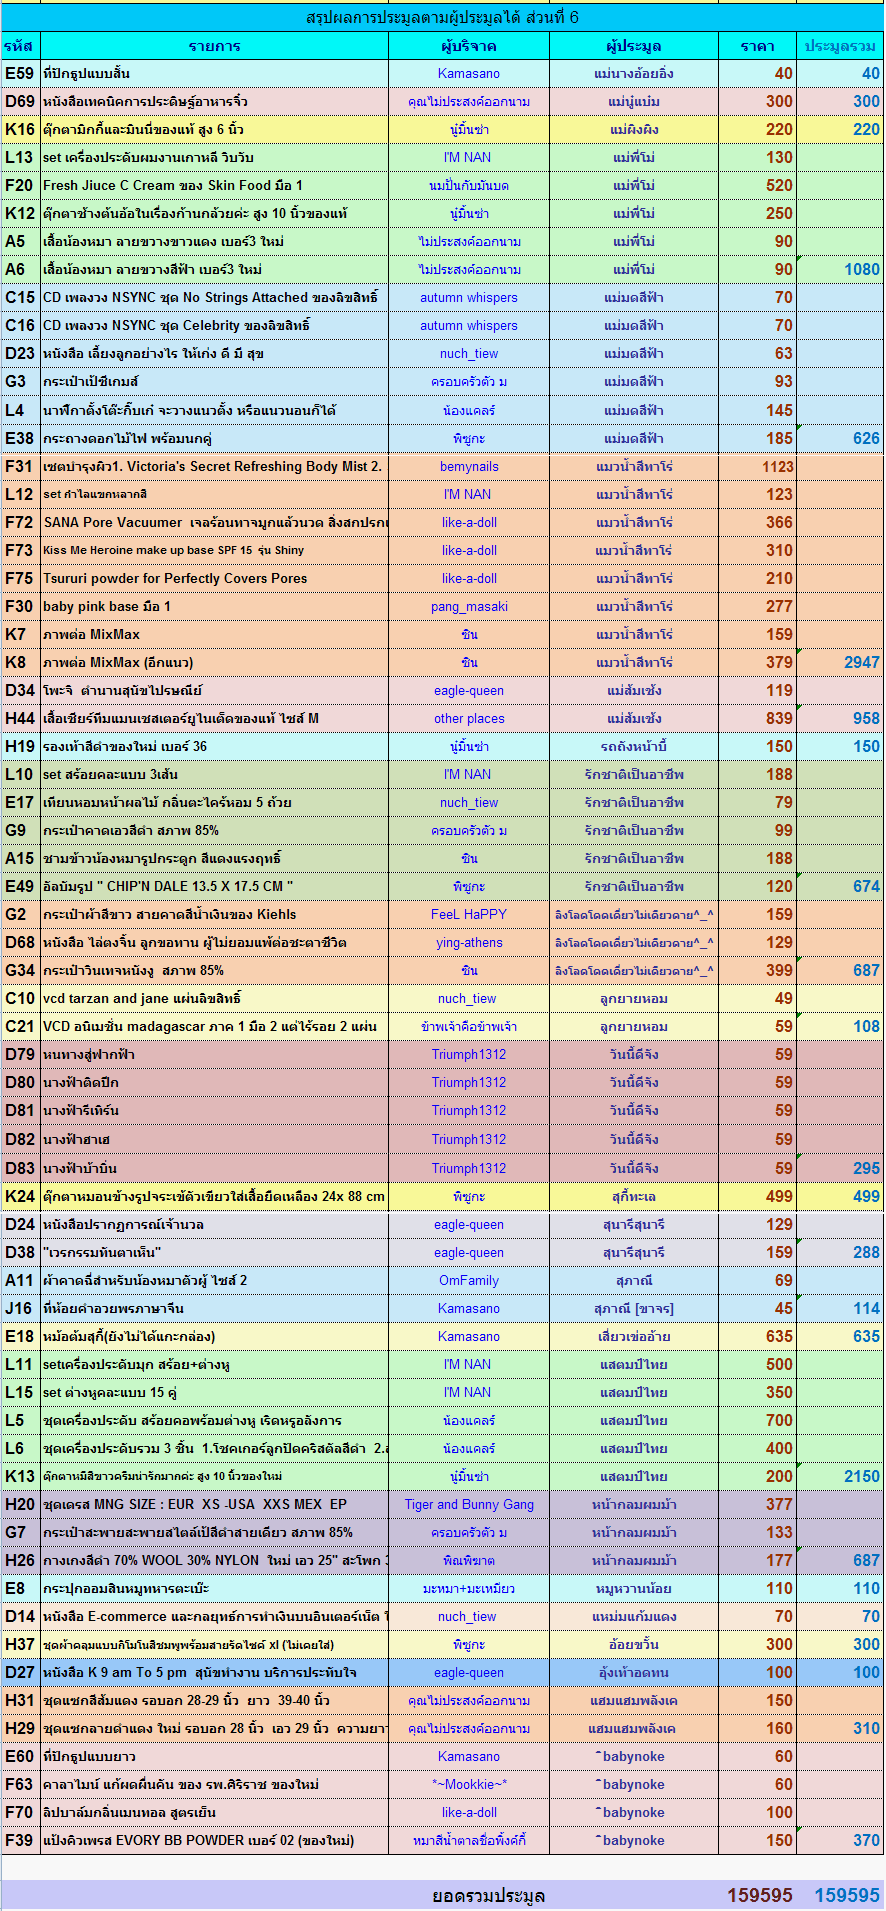Image resolution: width=886 pixels, height=1911 pixels.
Task: Select "vcd tarzan and jane" item cell
Action: 214,998
